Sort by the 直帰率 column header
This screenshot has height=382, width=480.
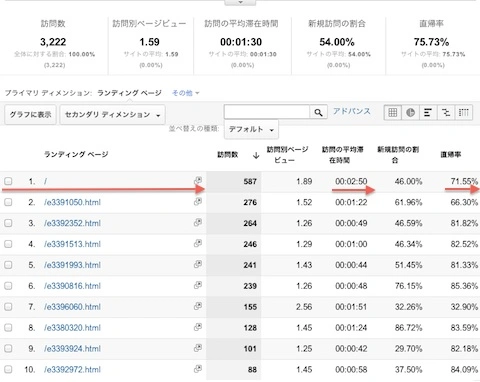coord(451,154)
